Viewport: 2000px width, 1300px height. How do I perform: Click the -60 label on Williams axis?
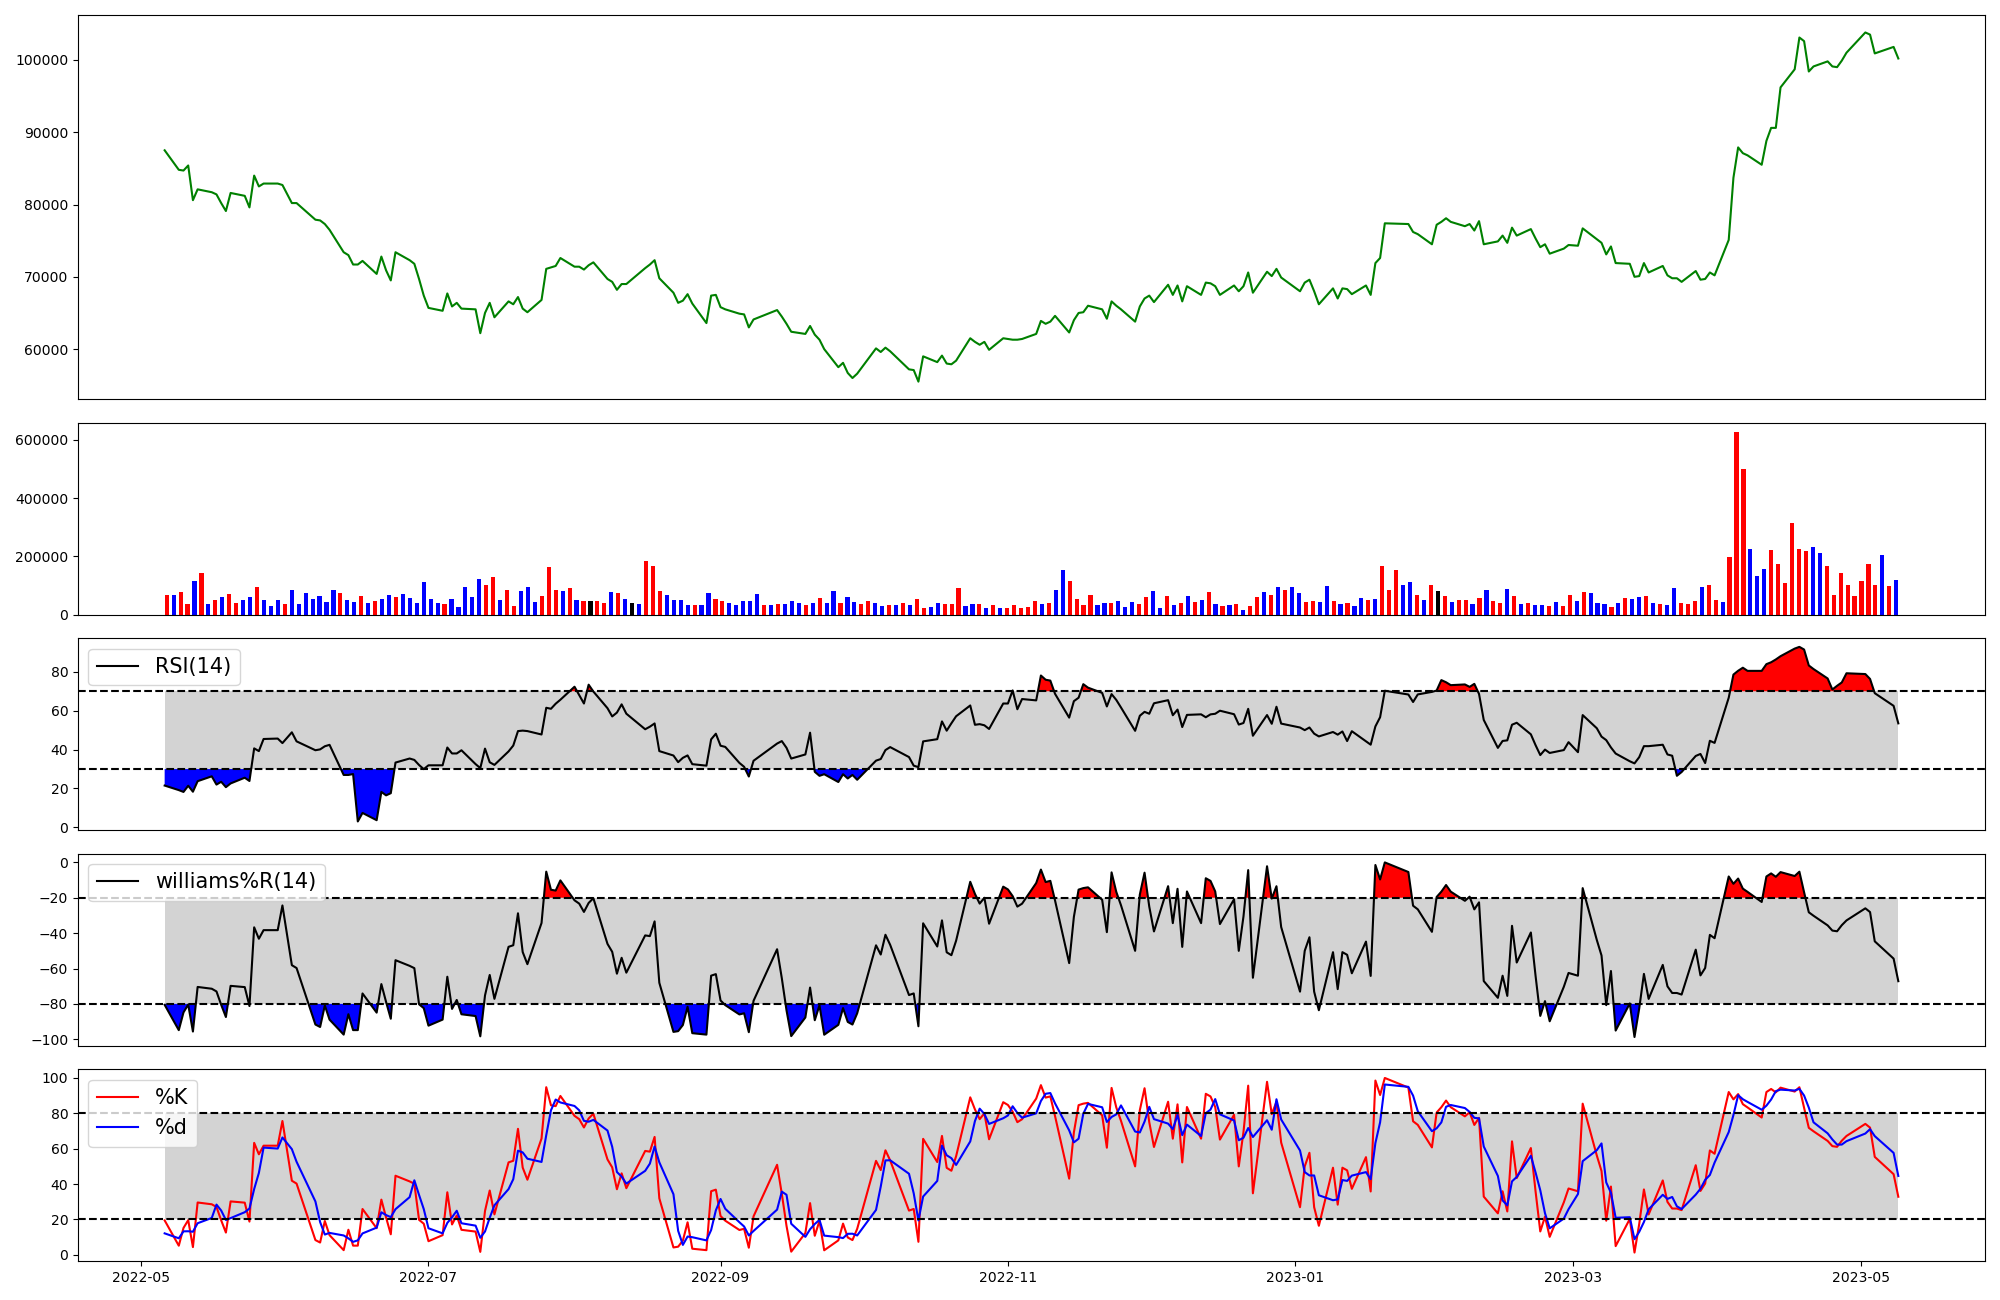point(54,969)
